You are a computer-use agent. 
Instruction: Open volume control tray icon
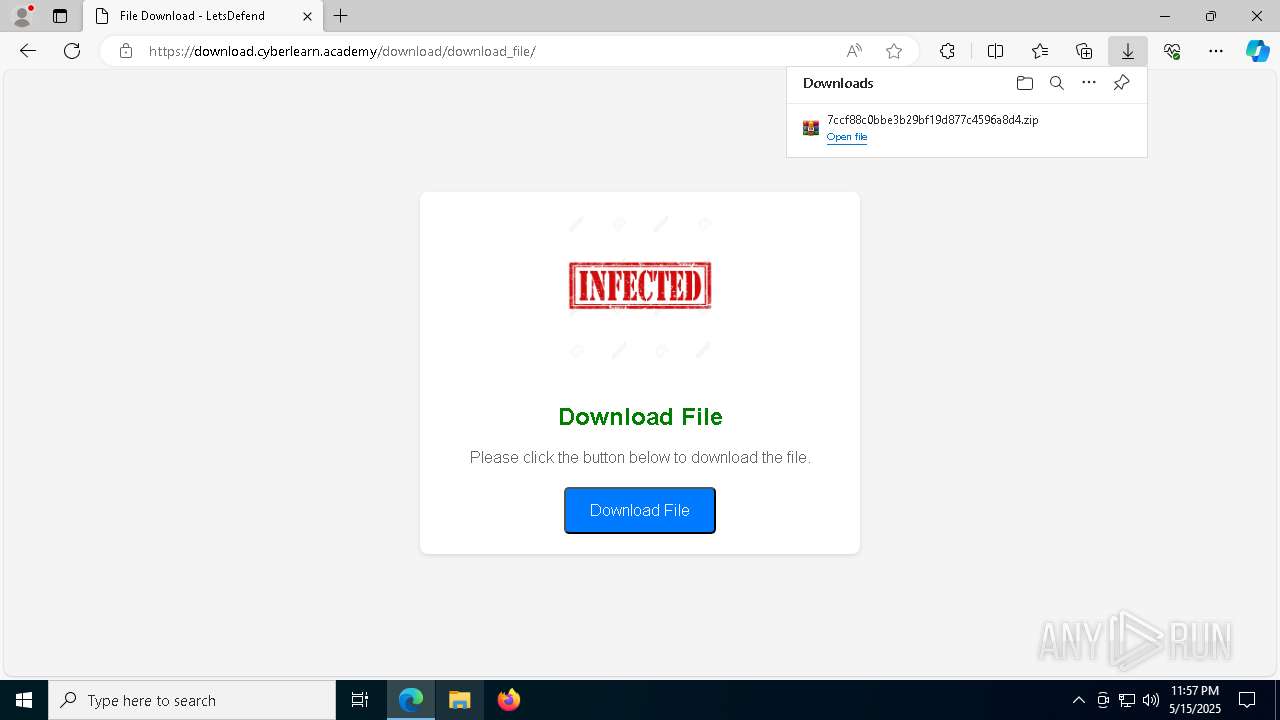[x=1151, y=700]
